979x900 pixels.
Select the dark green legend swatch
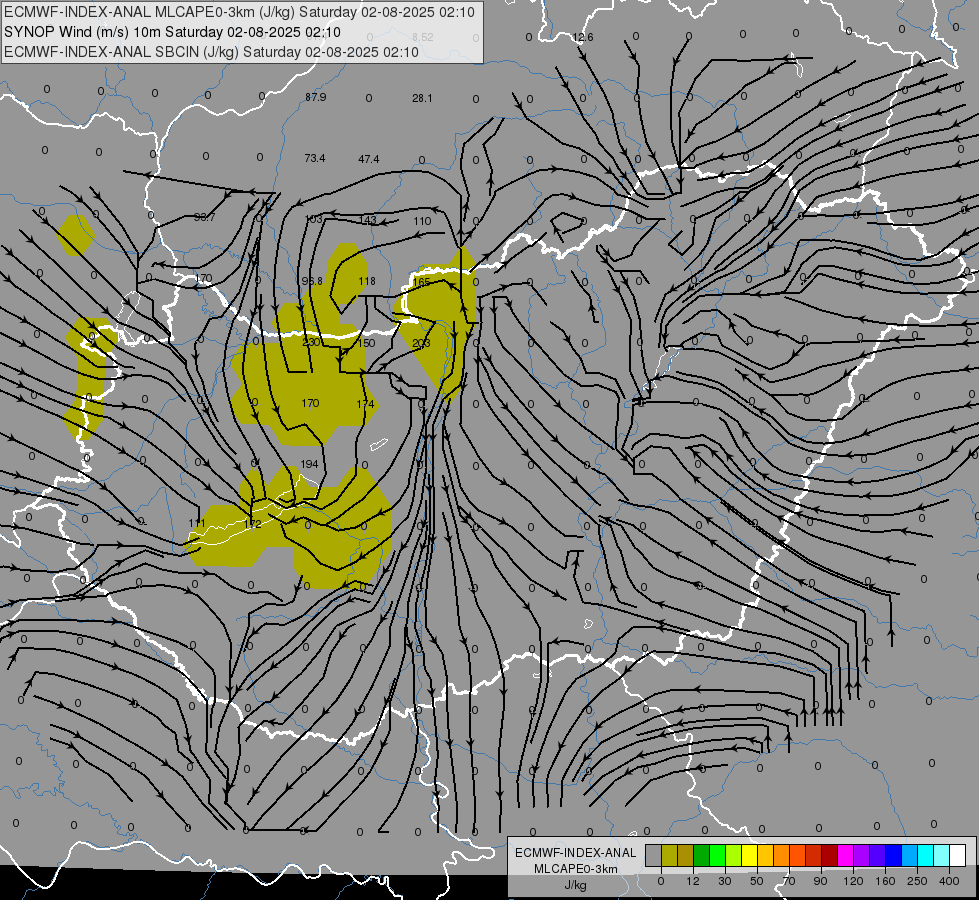click(702, 856)
